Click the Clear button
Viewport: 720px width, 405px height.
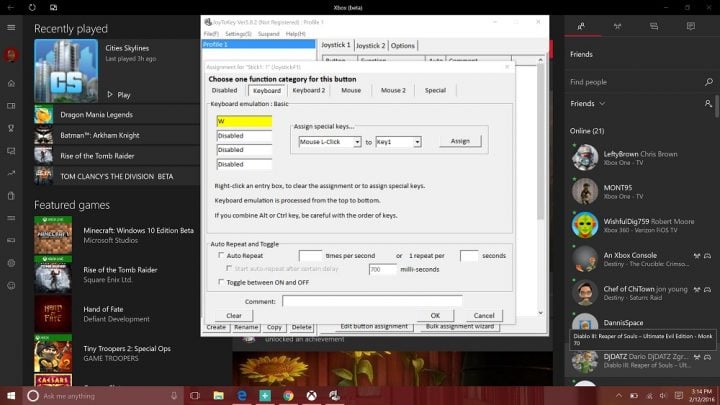click(234, 315)
